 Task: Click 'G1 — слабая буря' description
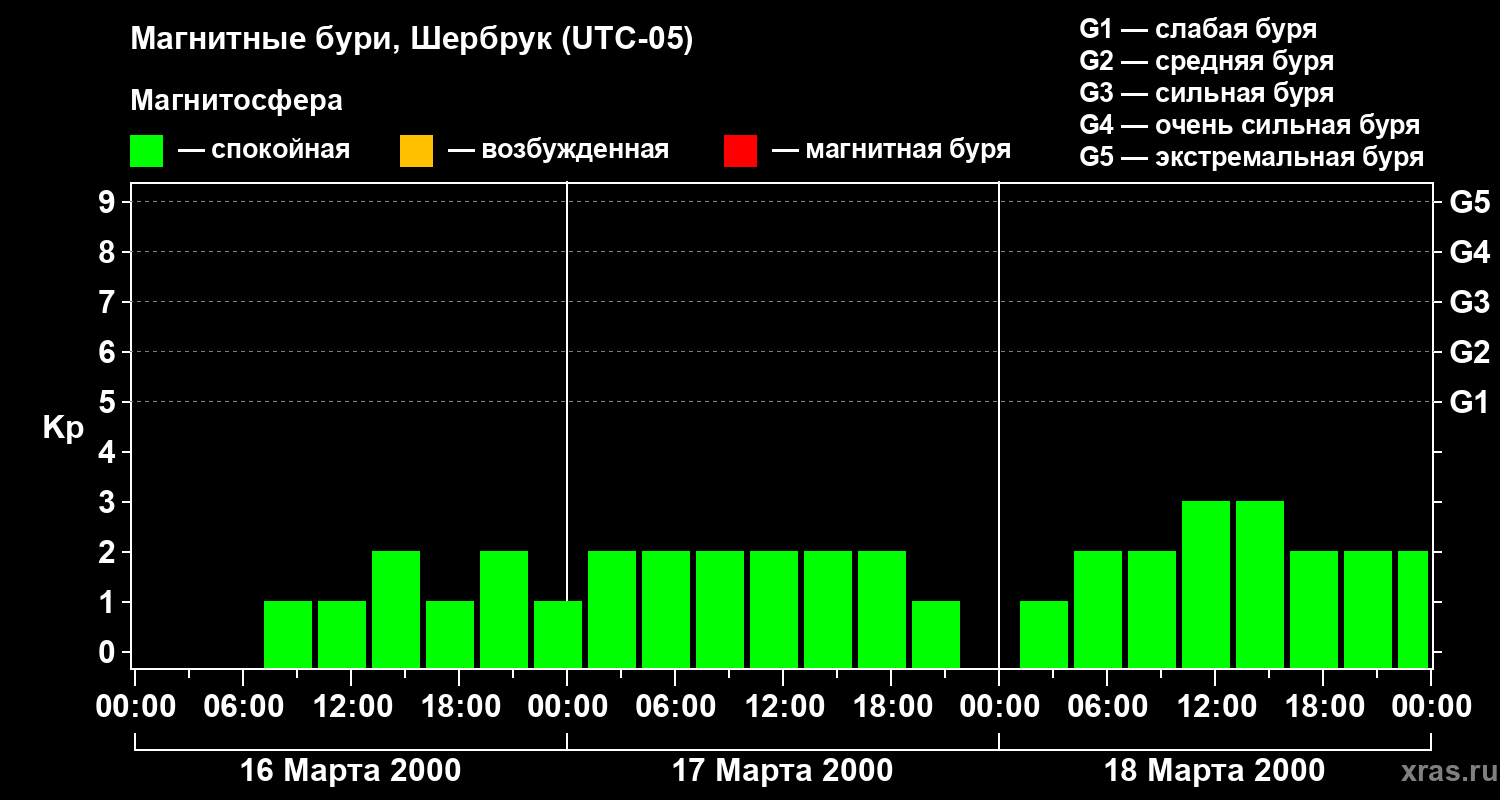point(1198,29)
